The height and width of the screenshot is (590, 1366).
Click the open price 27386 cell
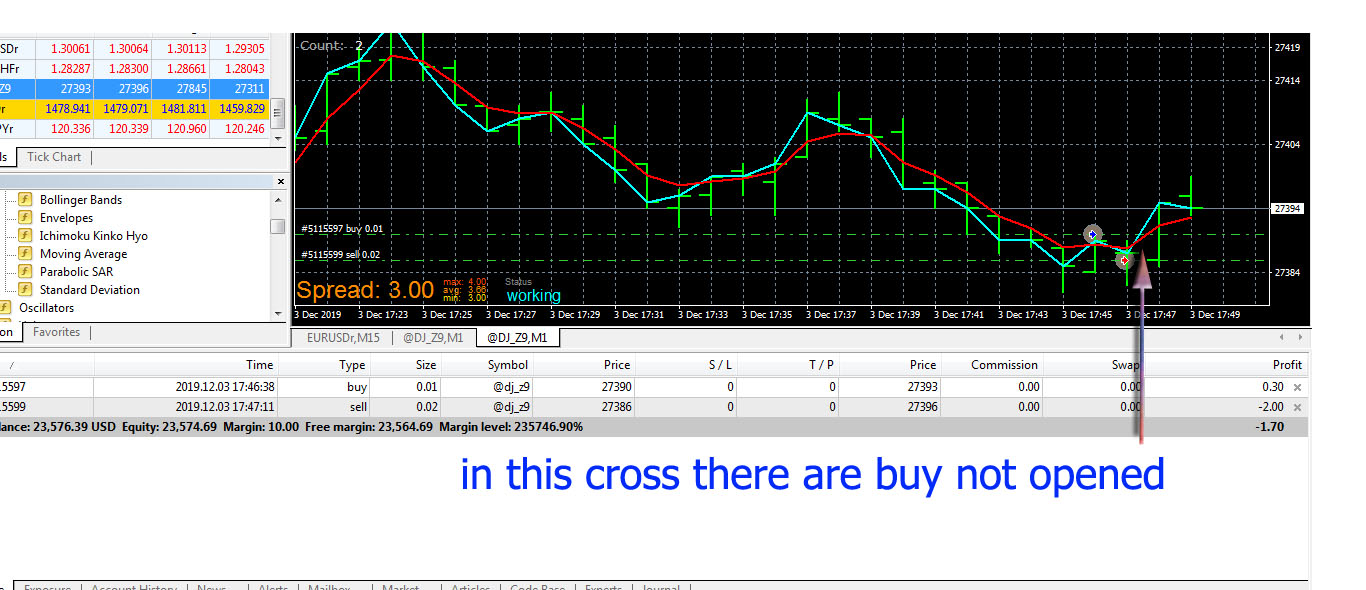click(617, 407)
